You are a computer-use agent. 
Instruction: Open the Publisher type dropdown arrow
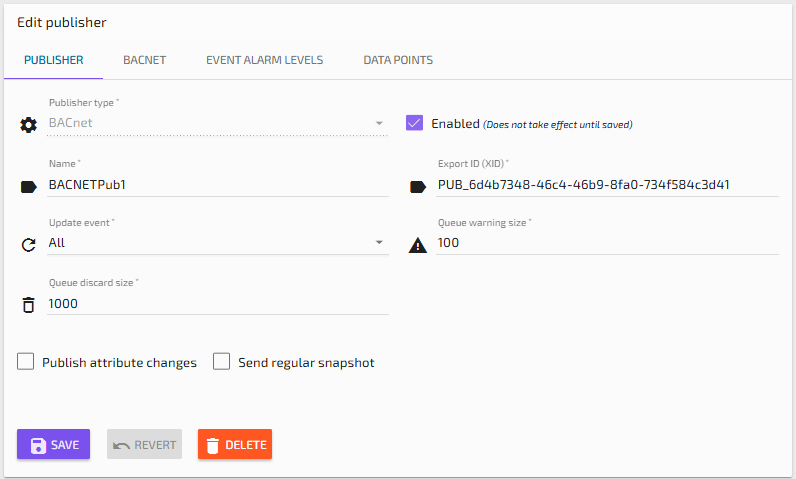[x=379, y=124]
